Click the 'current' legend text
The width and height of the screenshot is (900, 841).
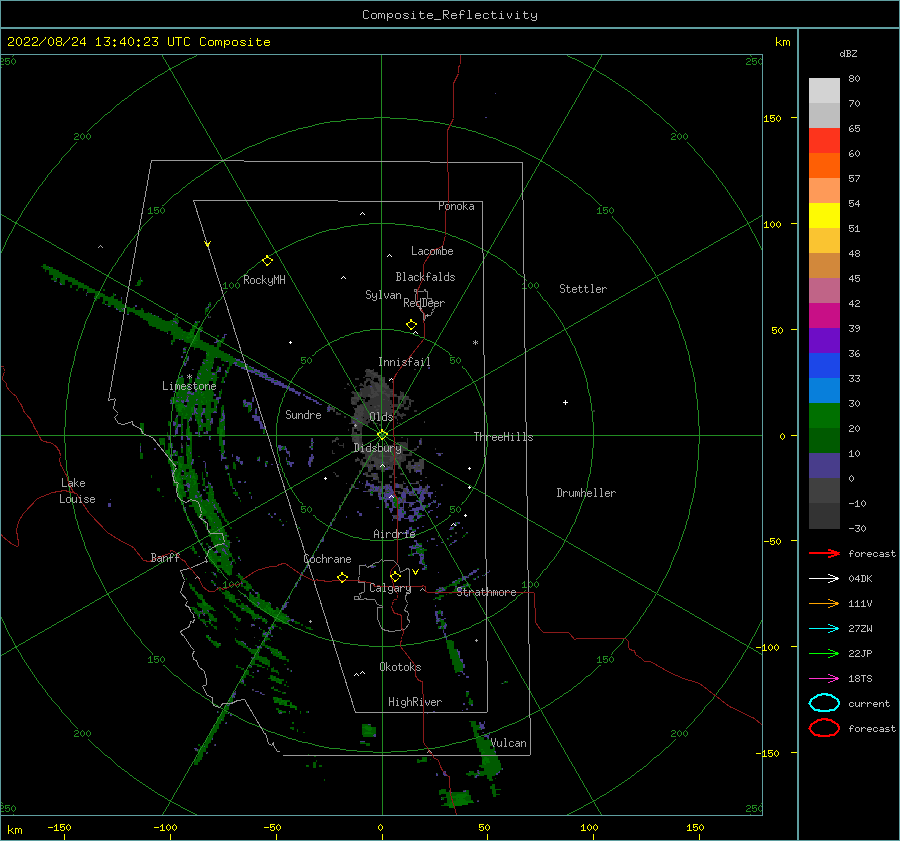pos(869,704)
